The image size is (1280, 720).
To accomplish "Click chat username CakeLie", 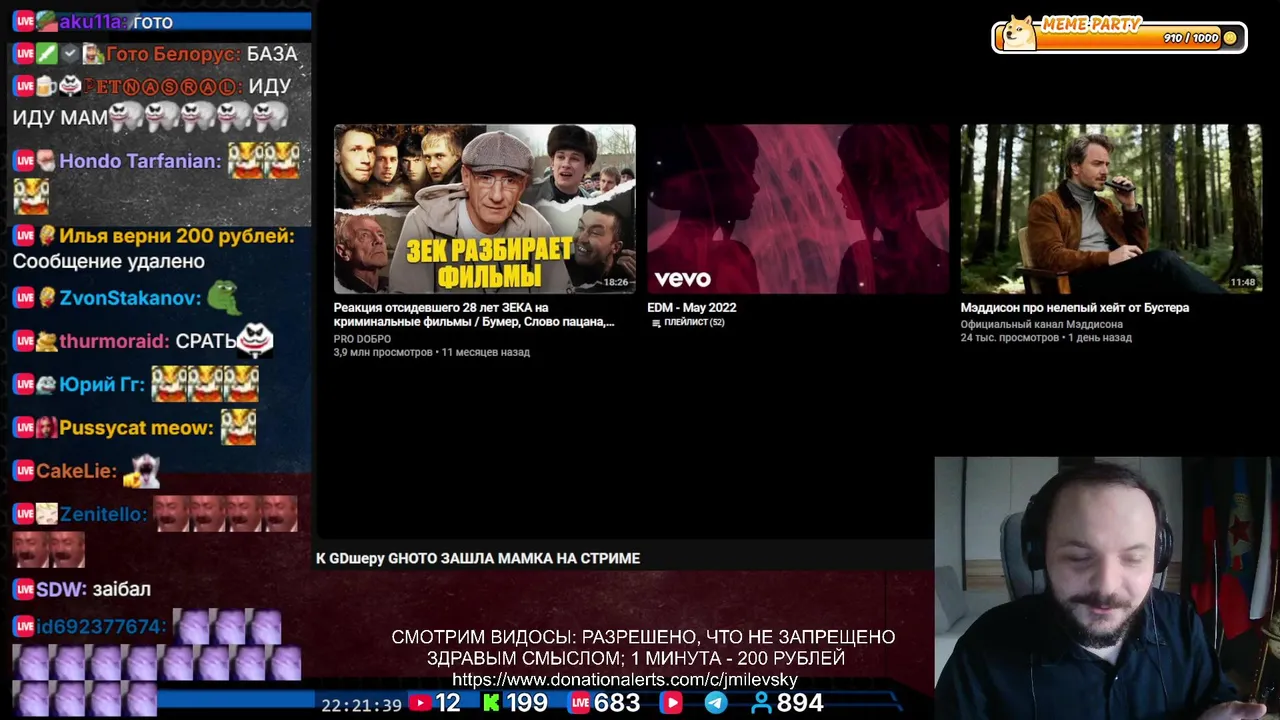I will (76, 471).
